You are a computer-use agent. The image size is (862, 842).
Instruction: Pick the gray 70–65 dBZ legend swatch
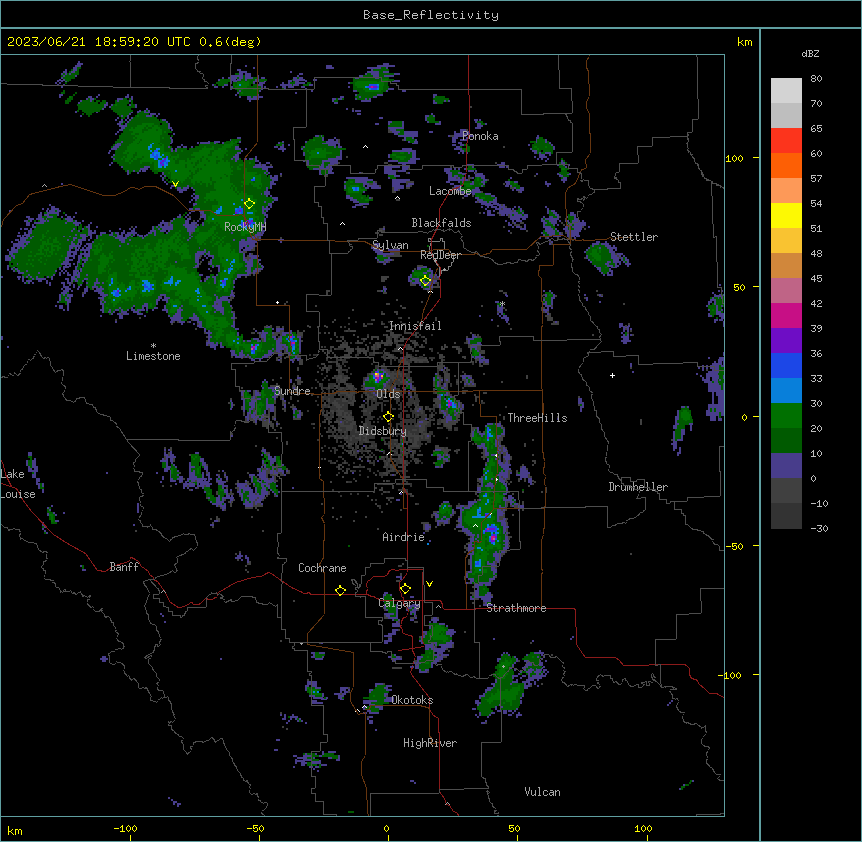pyautogui.click(x=786, y=115)
